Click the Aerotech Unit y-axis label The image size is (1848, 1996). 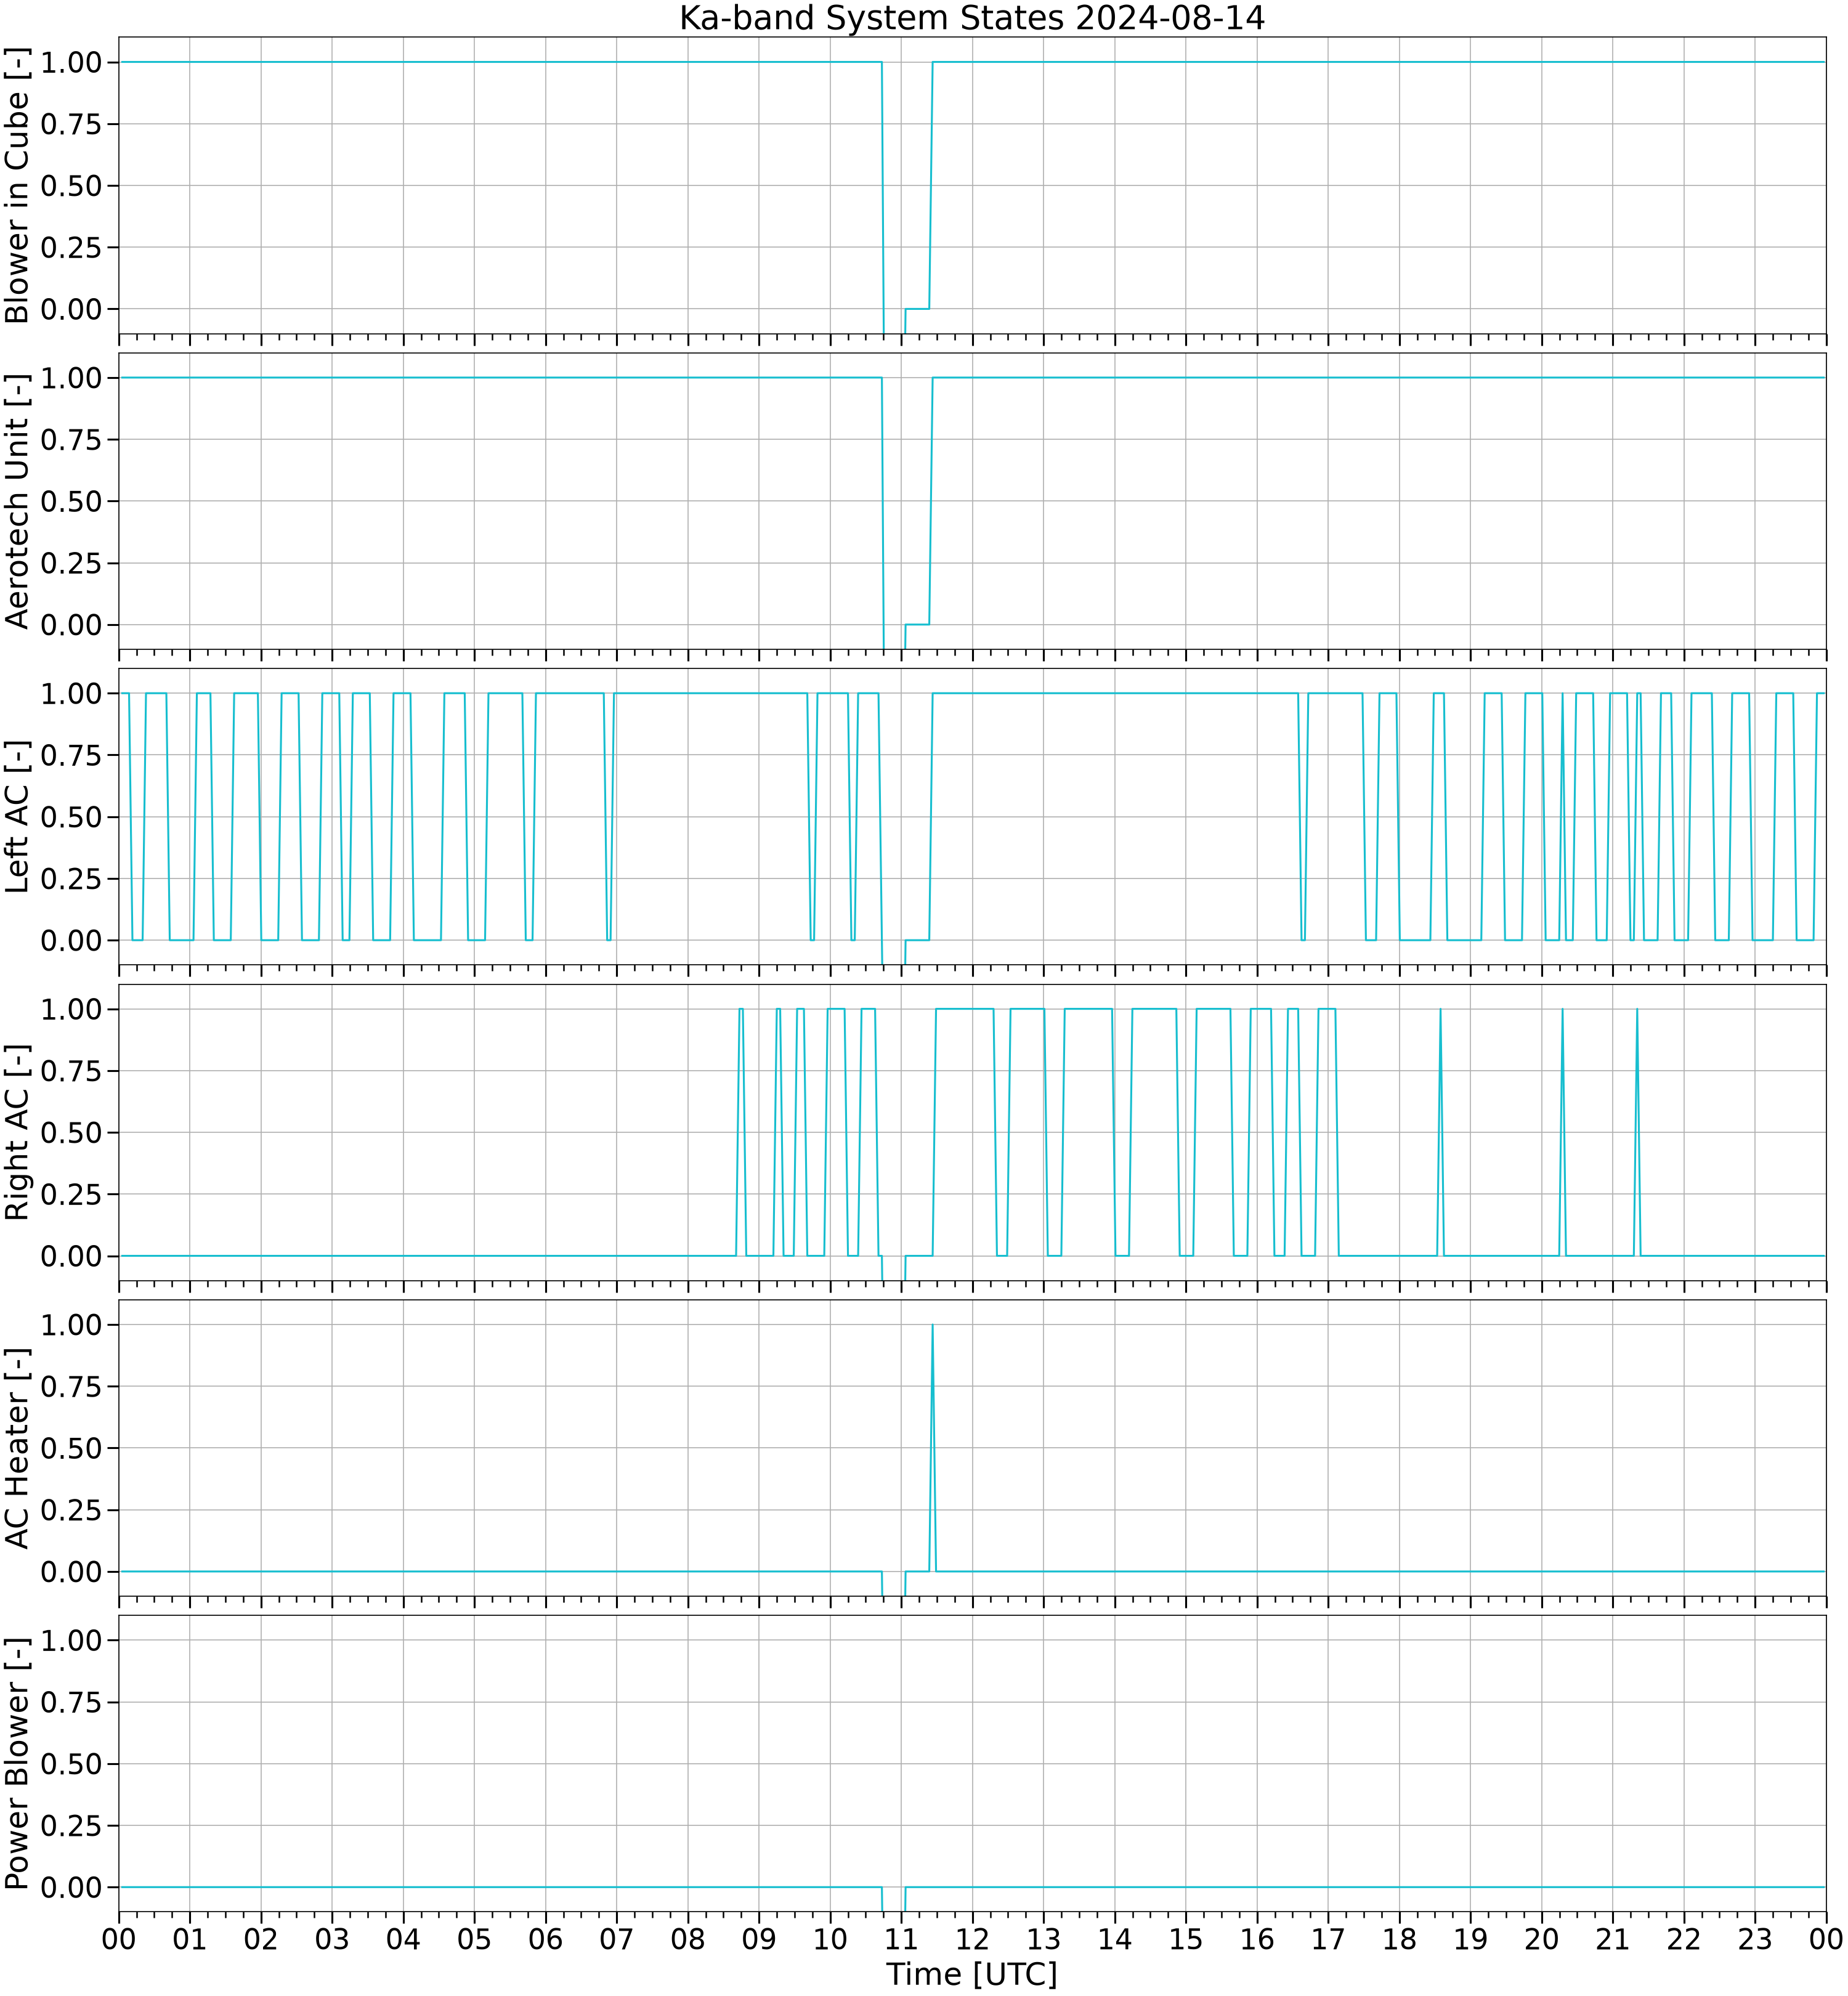pos(17,501)
